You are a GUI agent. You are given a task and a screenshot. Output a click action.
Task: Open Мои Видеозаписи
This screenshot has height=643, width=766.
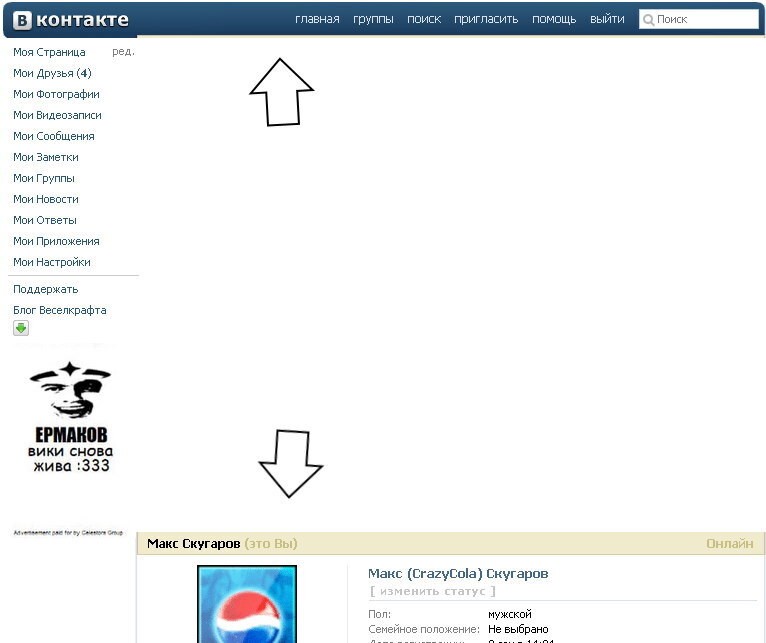[x=57, y=115]
